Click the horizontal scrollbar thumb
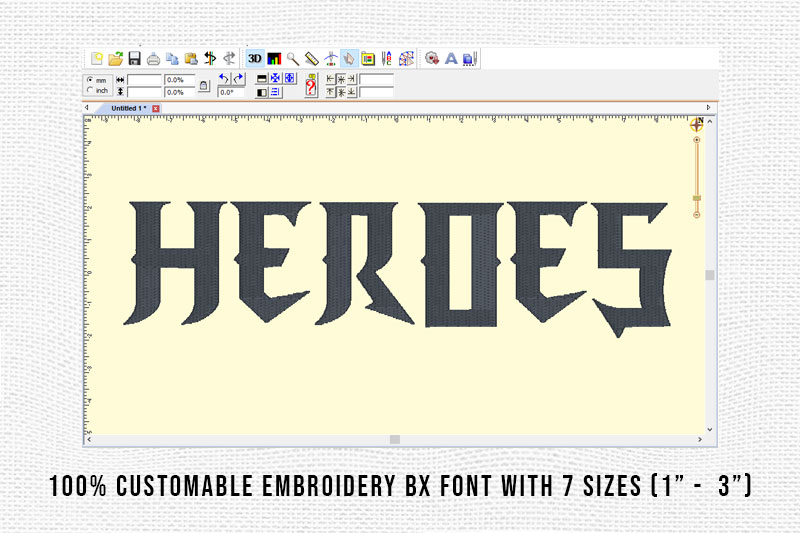 coord(395,439)
